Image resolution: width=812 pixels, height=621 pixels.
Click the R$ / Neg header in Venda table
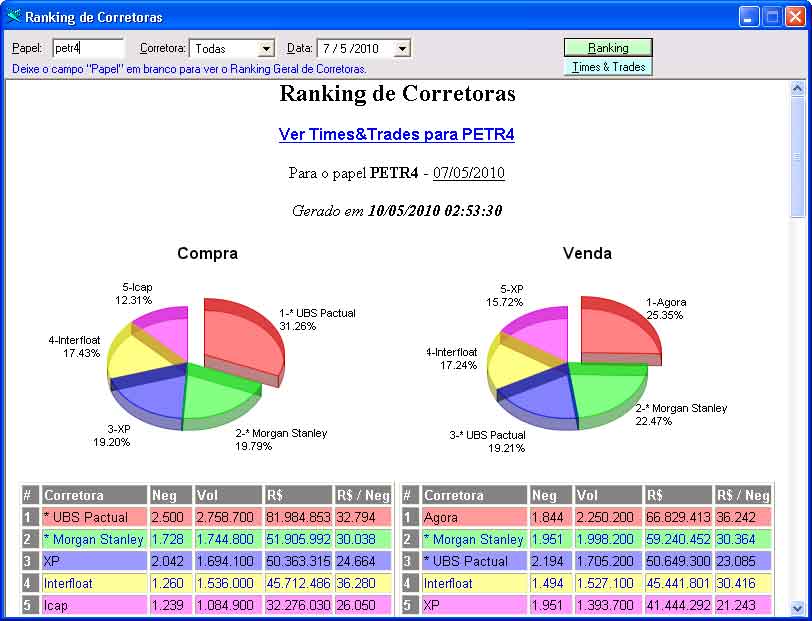coord(742,495)
